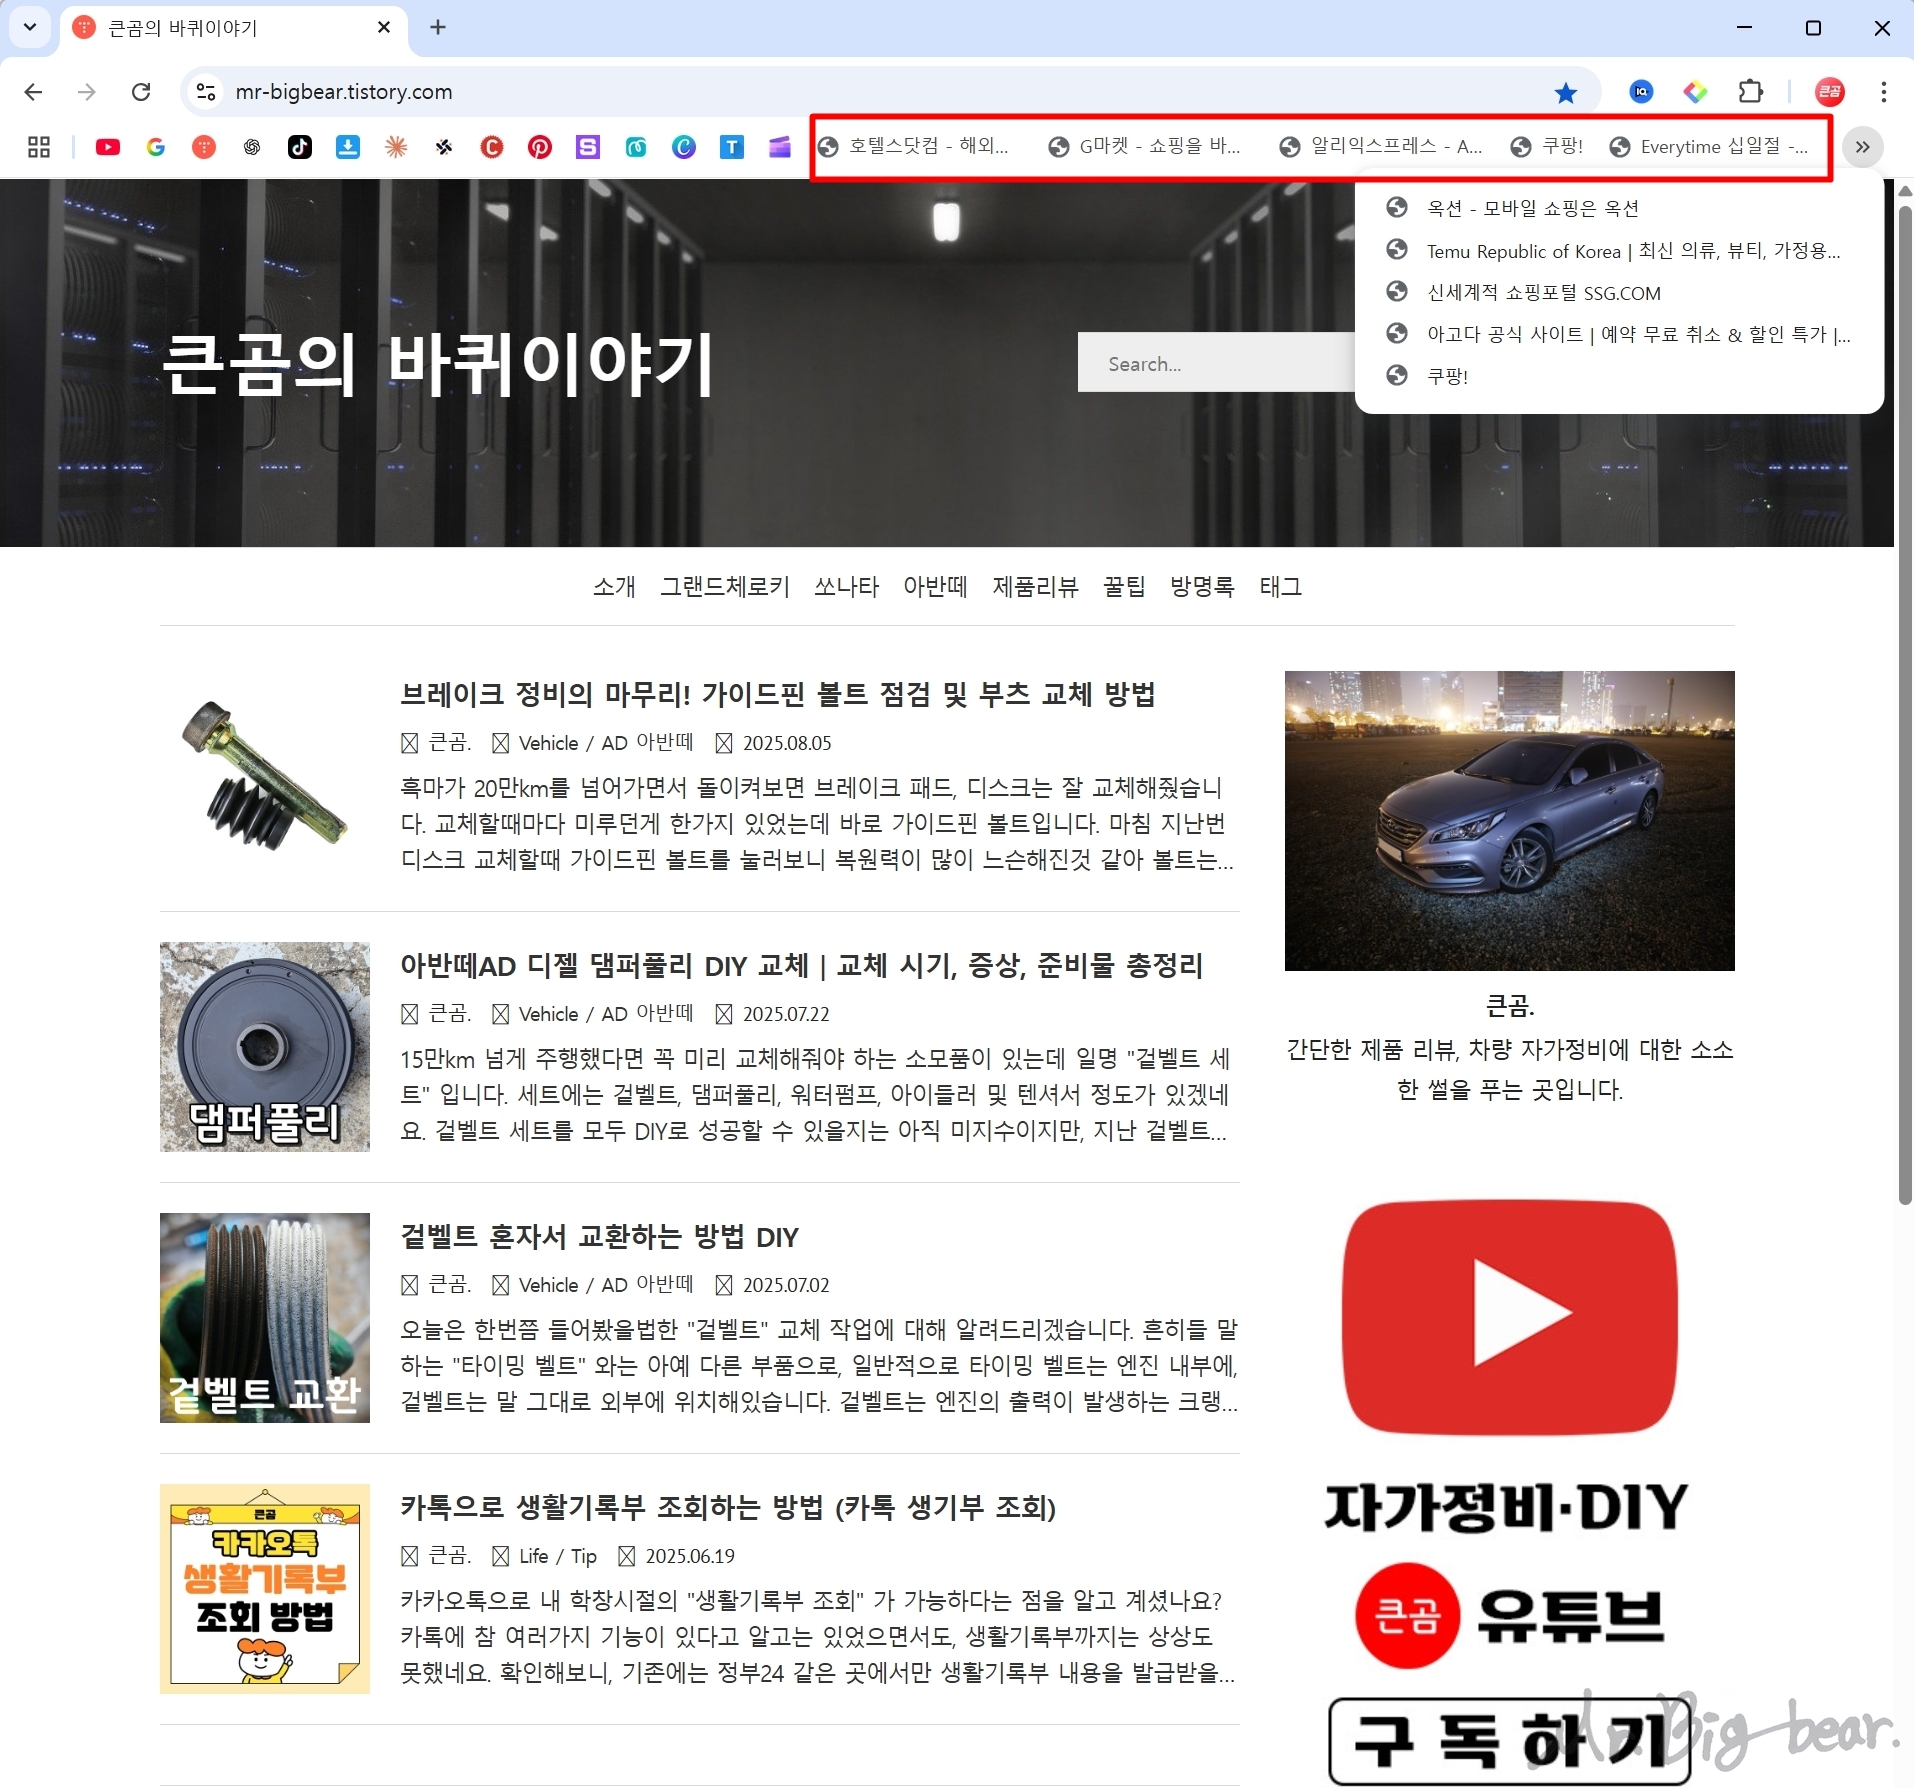The height and width of the screenshot is (1788, 1914).
Task: Click the red 큰곰 profile avatar
Action: point(1829,92)
